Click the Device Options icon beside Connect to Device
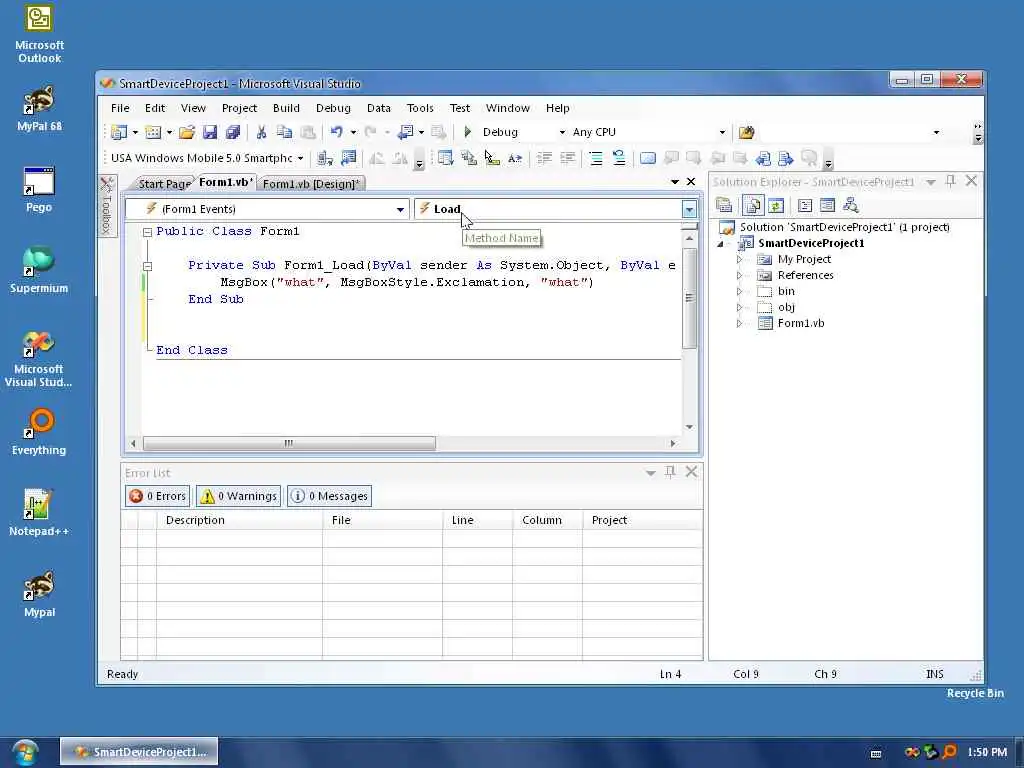The width and height of the screenshot is (1024, 768). [x=349, y=158]
